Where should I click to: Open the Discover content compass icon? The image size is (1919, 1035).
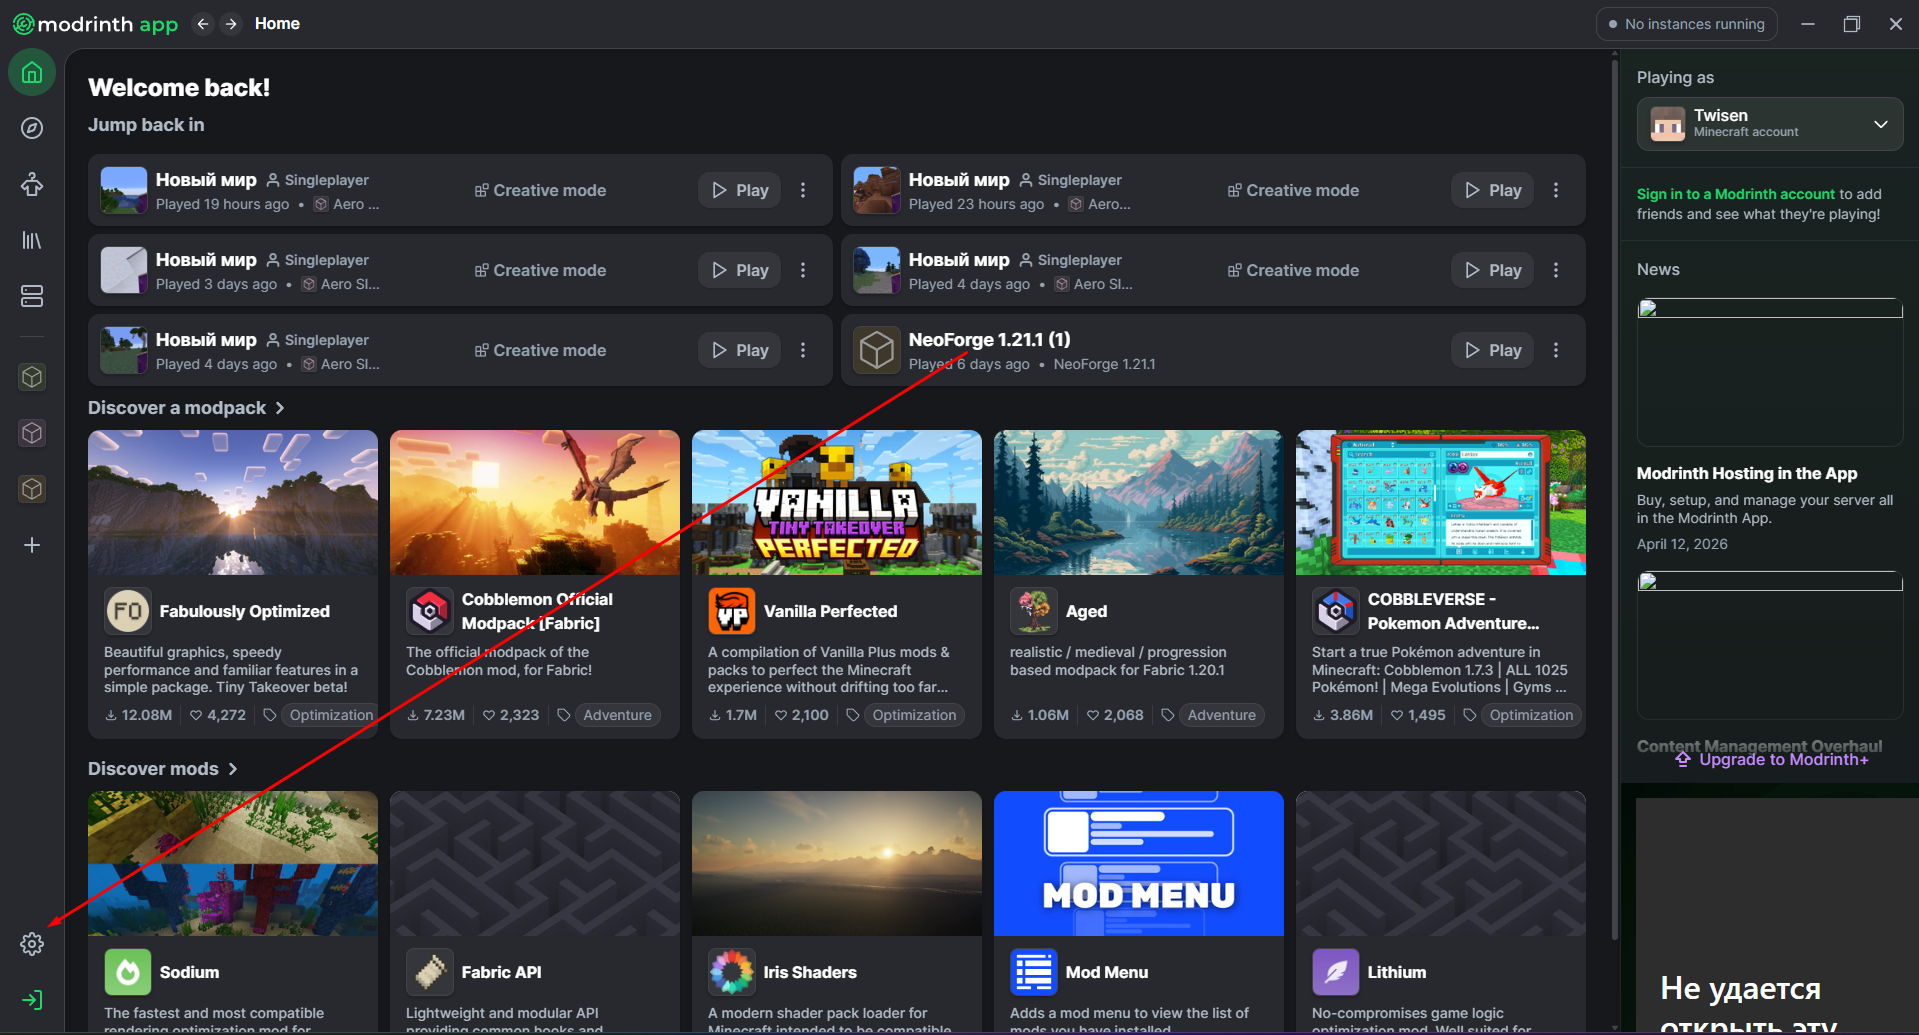click(x=32, y=128)
